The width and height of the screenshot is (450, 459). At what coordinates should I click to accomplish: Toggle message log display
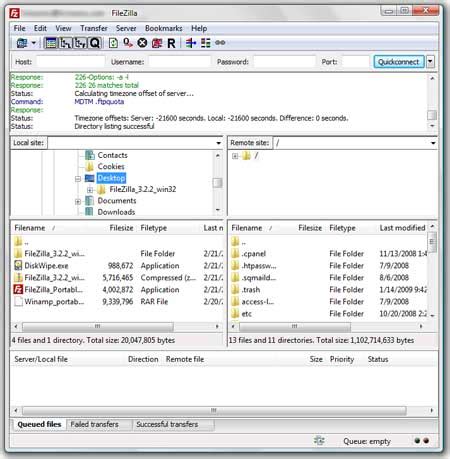(x=51, y=43)
